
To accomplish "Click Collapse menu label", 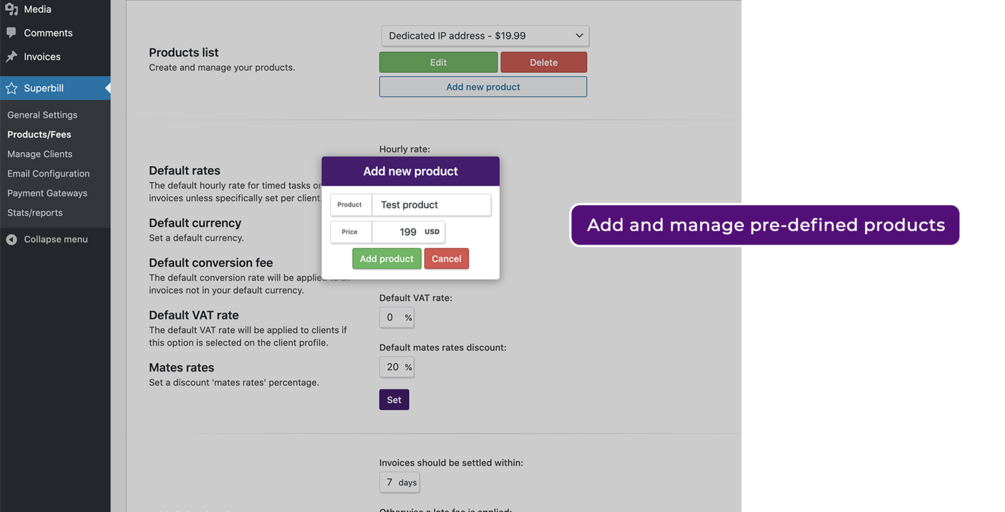I will coord(56,239).
